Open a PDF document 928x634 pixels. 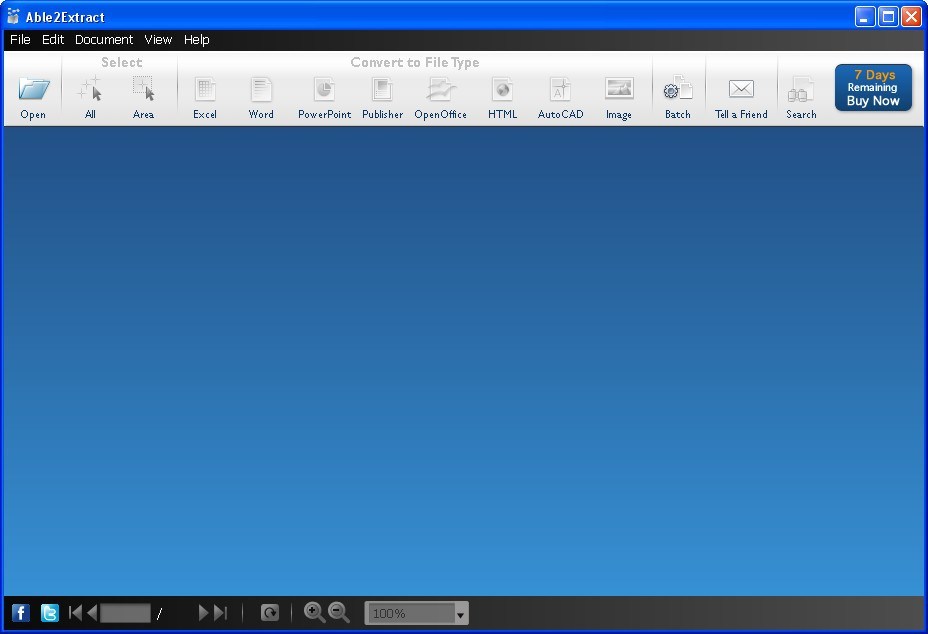33,95
